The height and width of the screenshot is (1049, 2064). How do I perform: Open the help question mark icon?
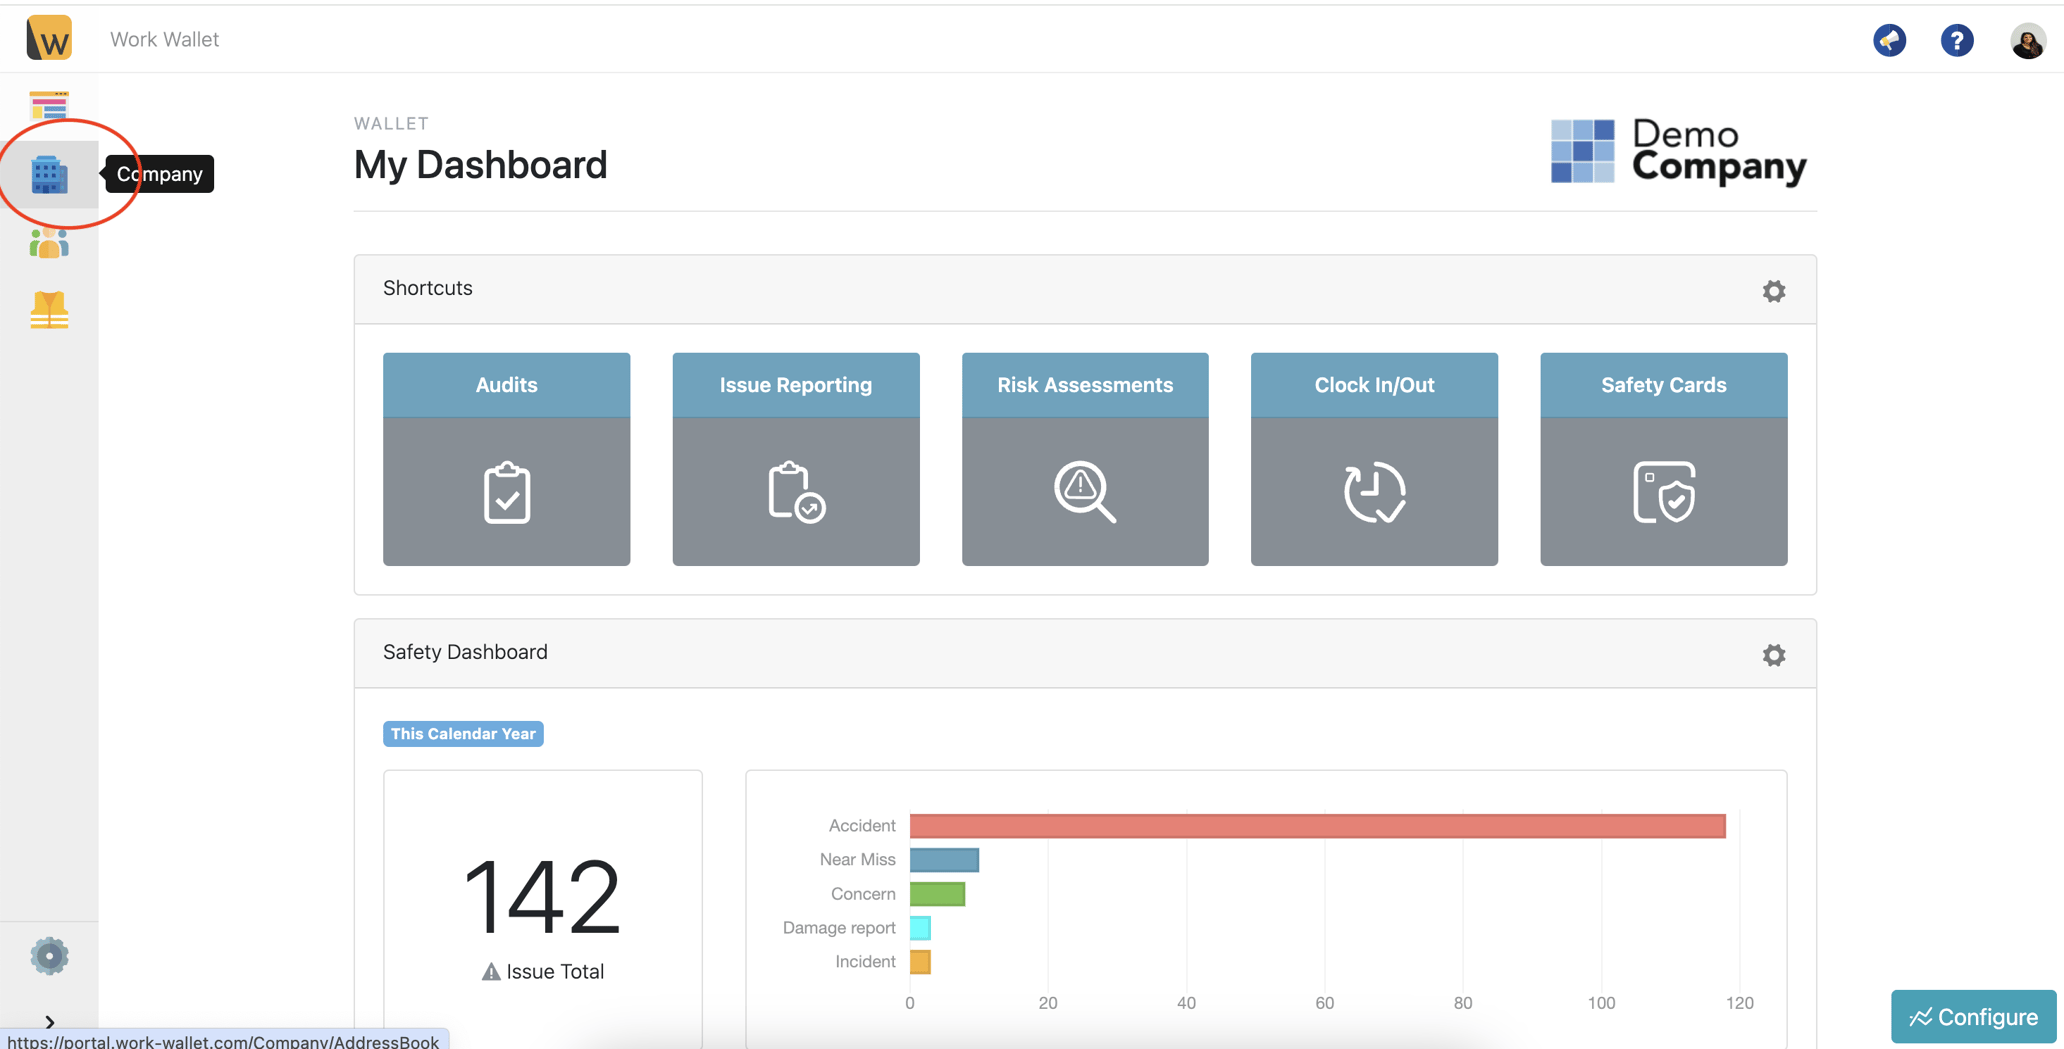coord(1957,40)
